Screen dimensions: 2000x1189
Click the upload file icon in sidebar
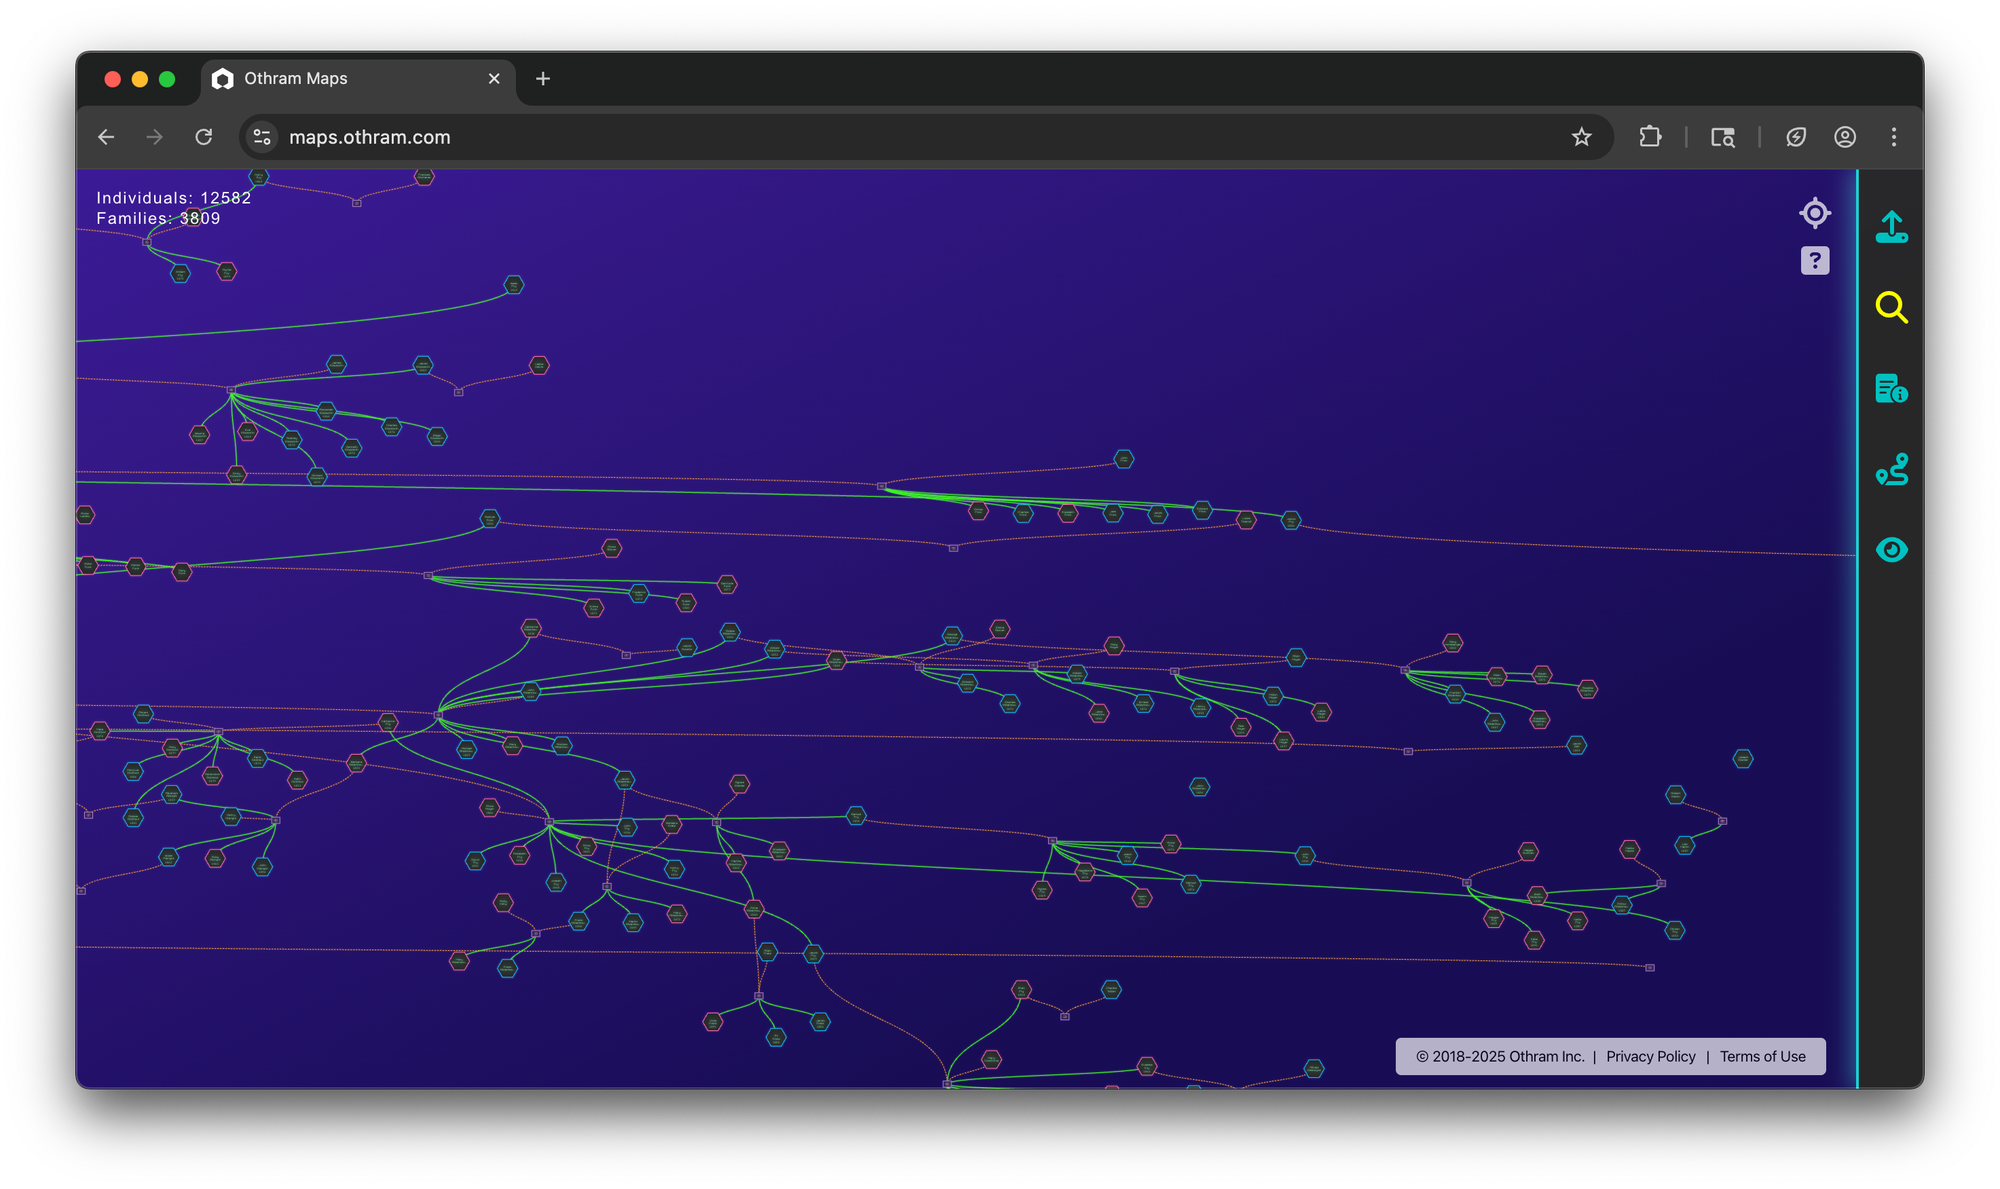(1891, 227)
